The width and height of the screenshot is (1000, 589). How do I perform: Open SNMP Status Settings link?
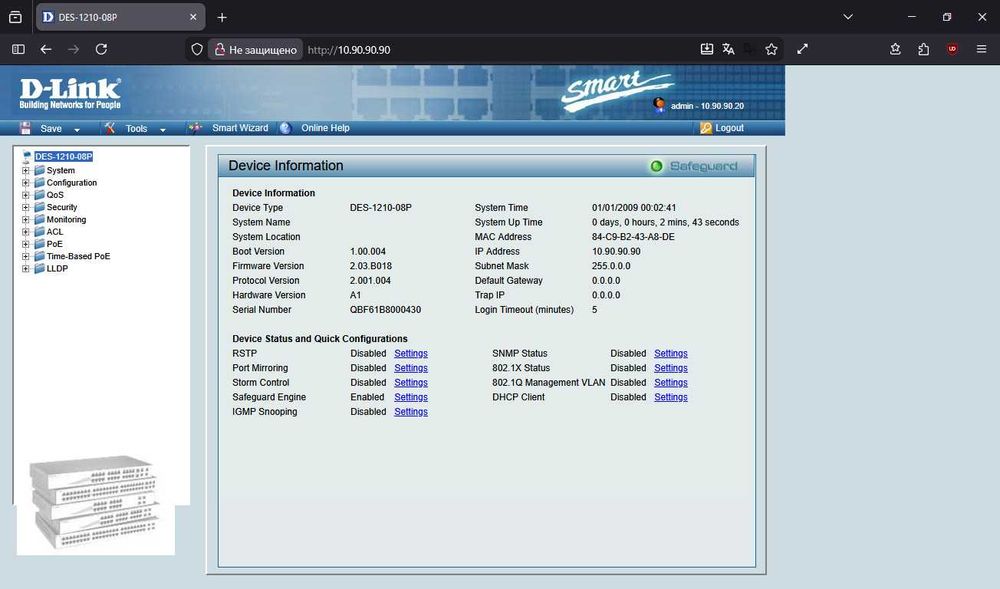671,353
